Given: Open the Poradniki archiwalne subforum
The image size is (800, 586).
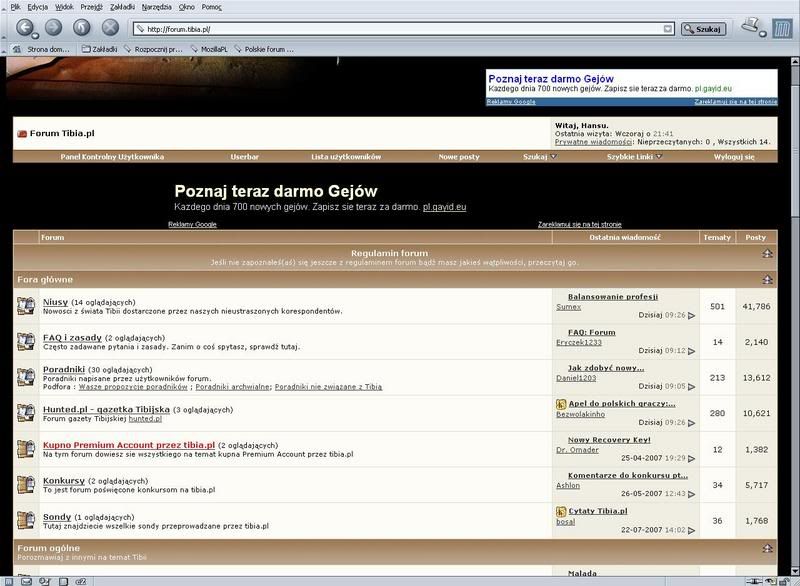Looking at the screenshot, I should point(232,387).
